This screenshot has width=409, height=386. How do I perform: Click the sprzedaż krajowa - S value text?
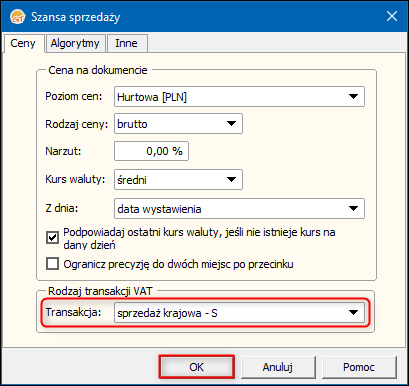[x=167, y=313]
